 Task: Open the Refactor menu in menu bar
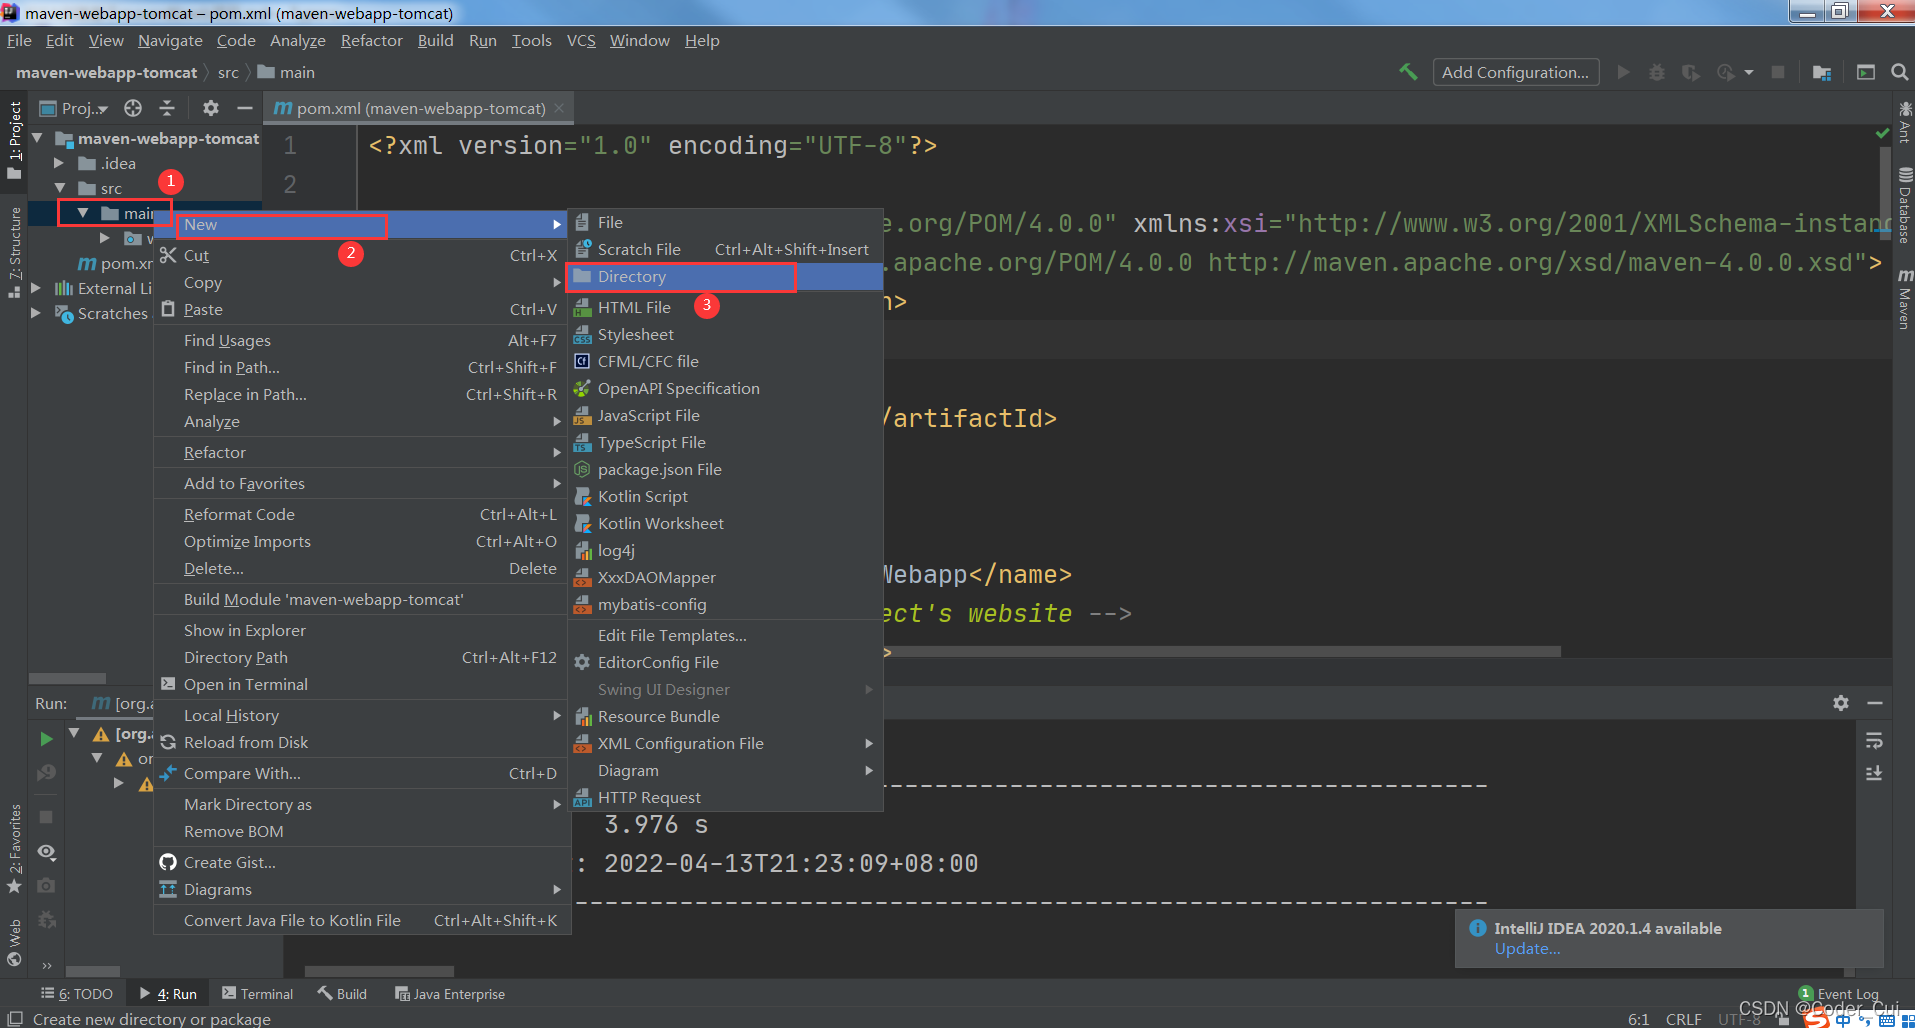click(371, 40)
